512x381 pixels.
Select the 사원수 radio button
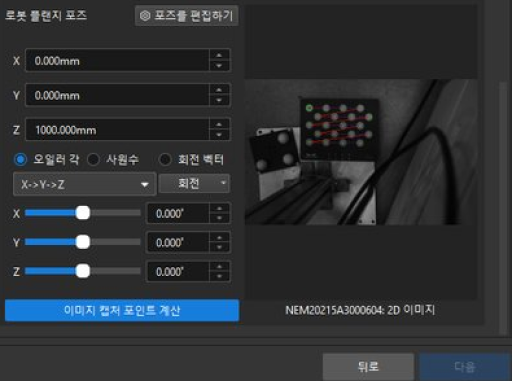click(93, 160)
